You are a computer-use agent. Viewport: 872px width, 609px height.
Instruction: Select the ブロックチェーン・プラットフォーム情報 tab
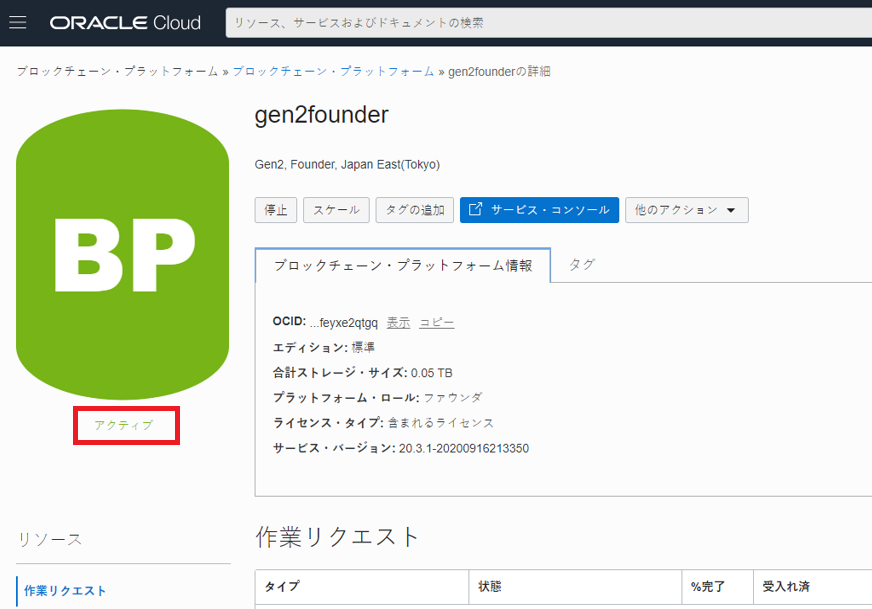coord(402,265)
